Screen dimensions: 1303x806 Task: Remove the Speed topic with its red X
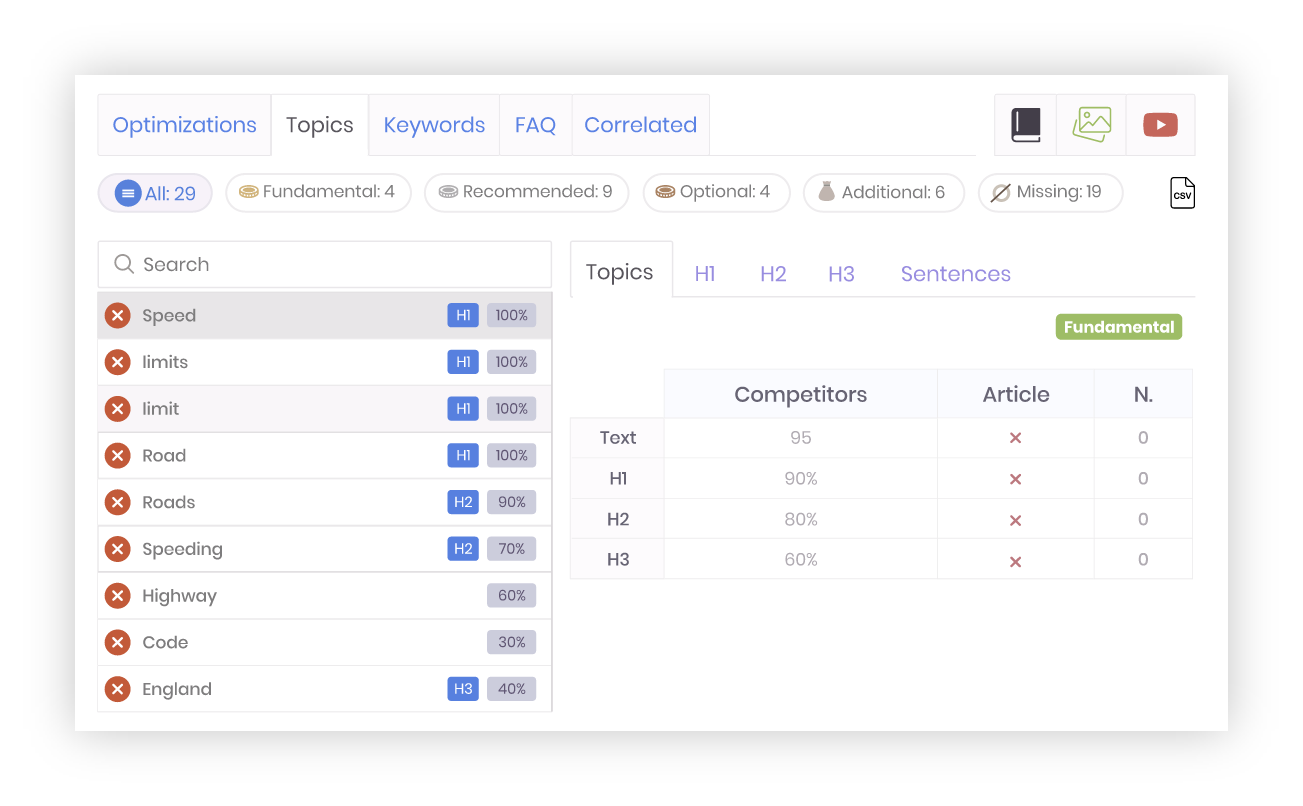coord(117,315)
